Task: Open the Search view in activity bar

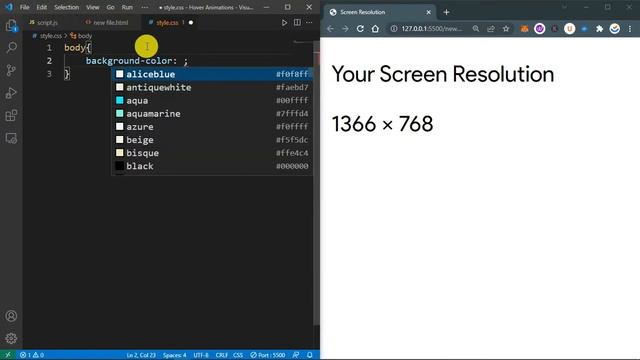Action: 11,47
